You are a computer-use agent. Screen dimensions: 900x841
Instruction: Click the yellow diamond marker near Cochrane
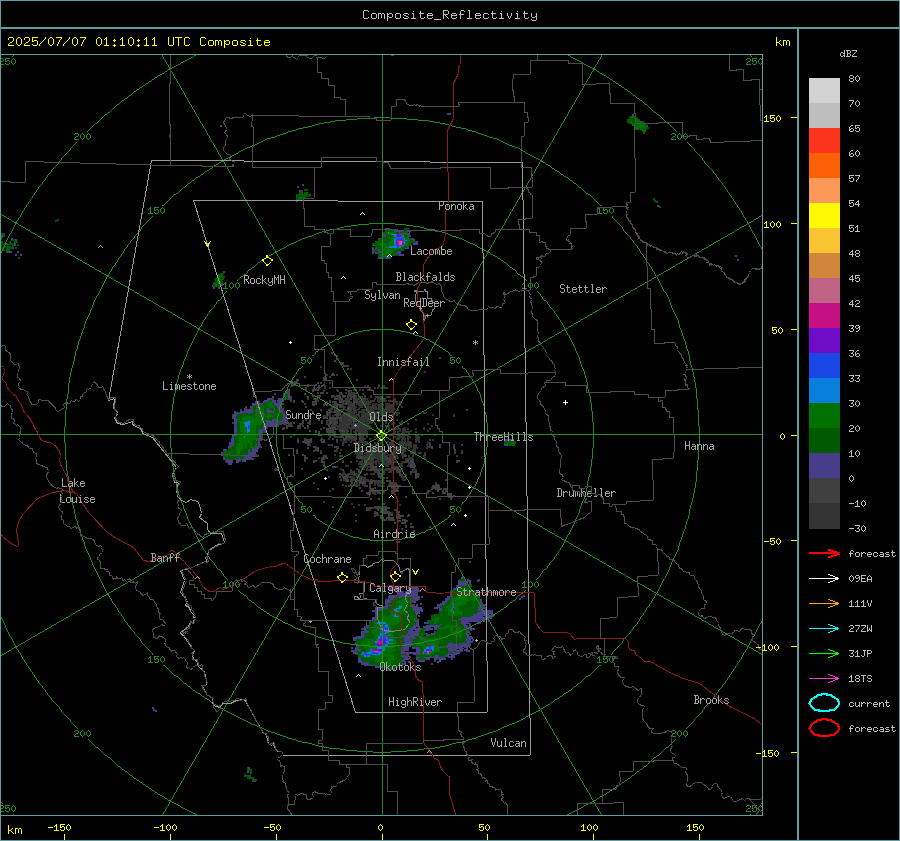pyautogui.click(x=342, y=578)
